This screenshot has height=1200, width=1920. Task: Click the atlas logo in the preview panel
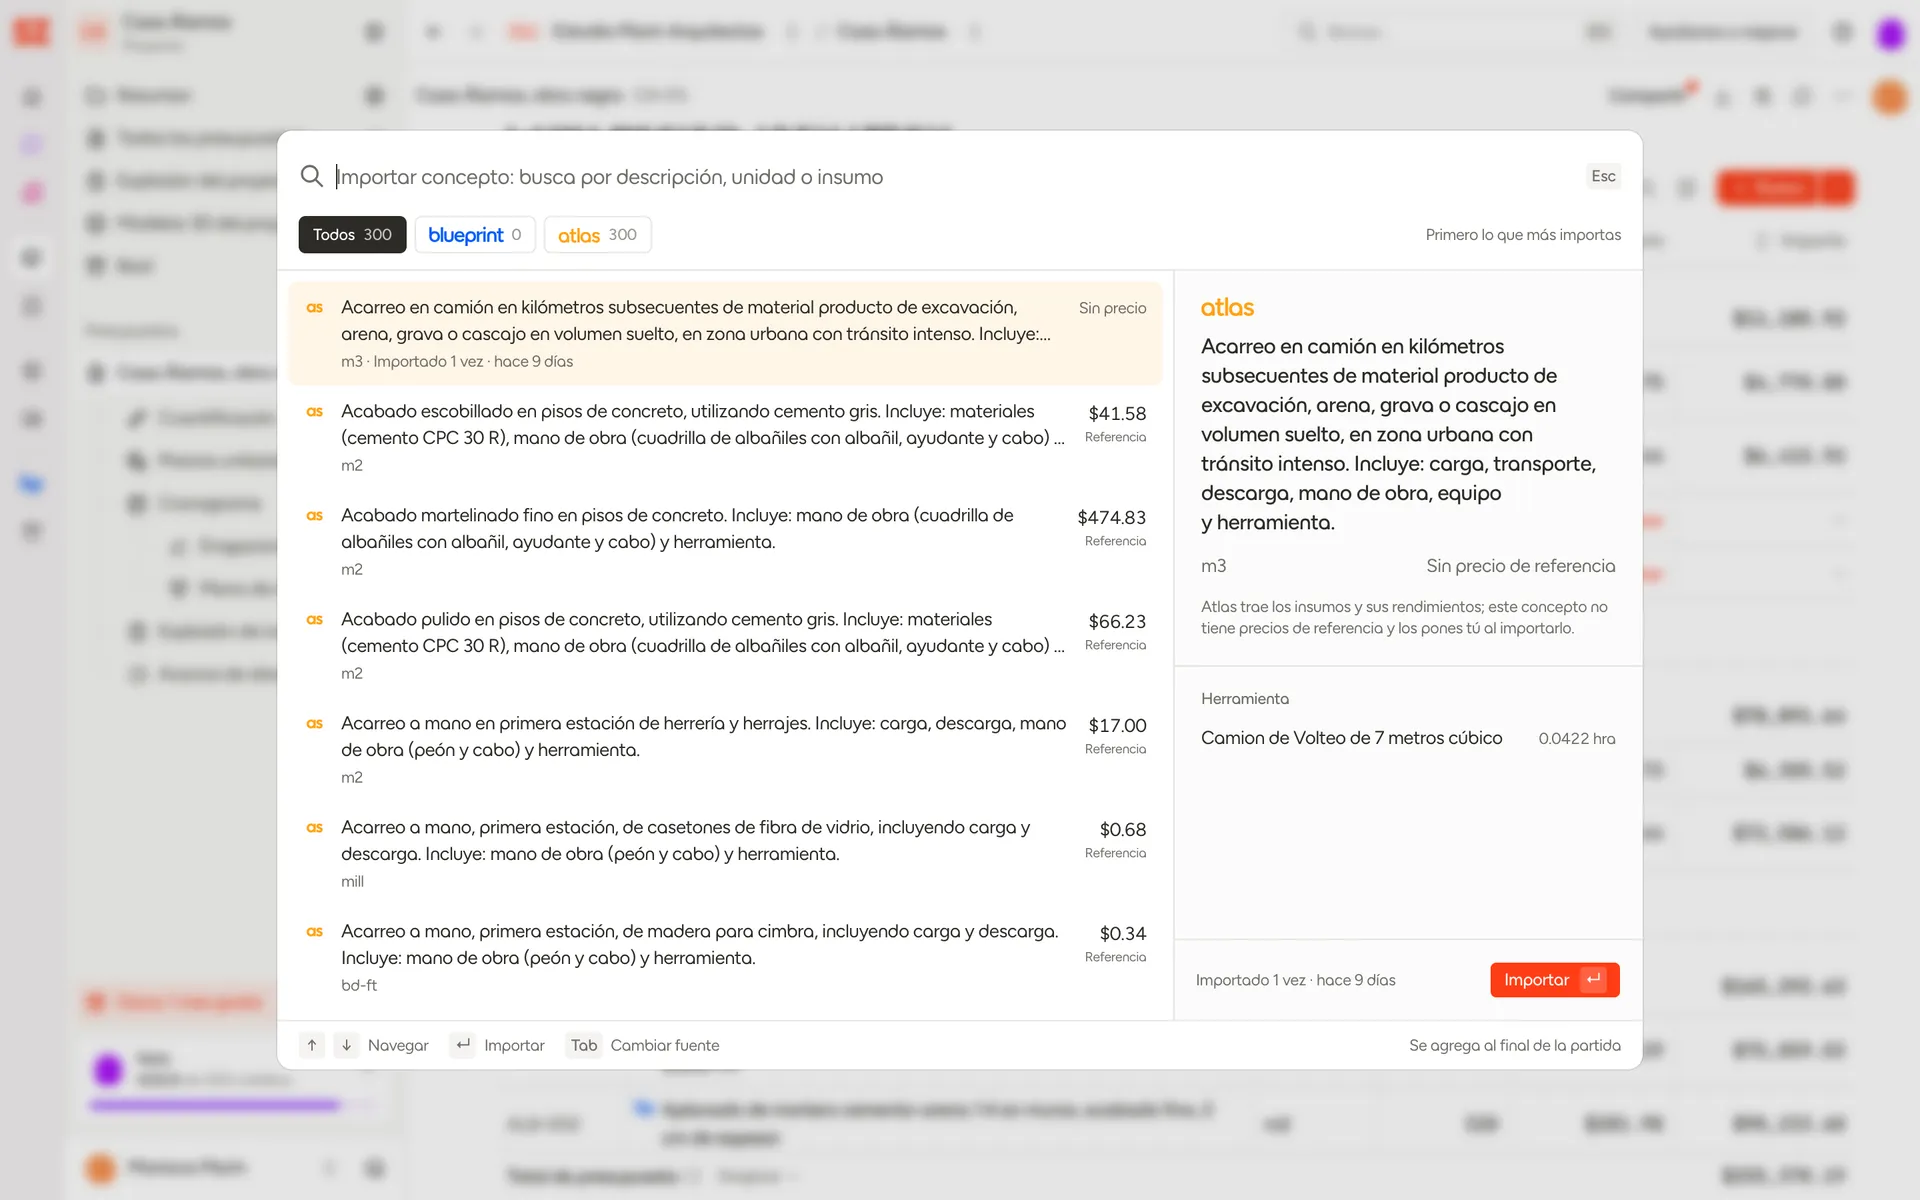[1227, 307]
